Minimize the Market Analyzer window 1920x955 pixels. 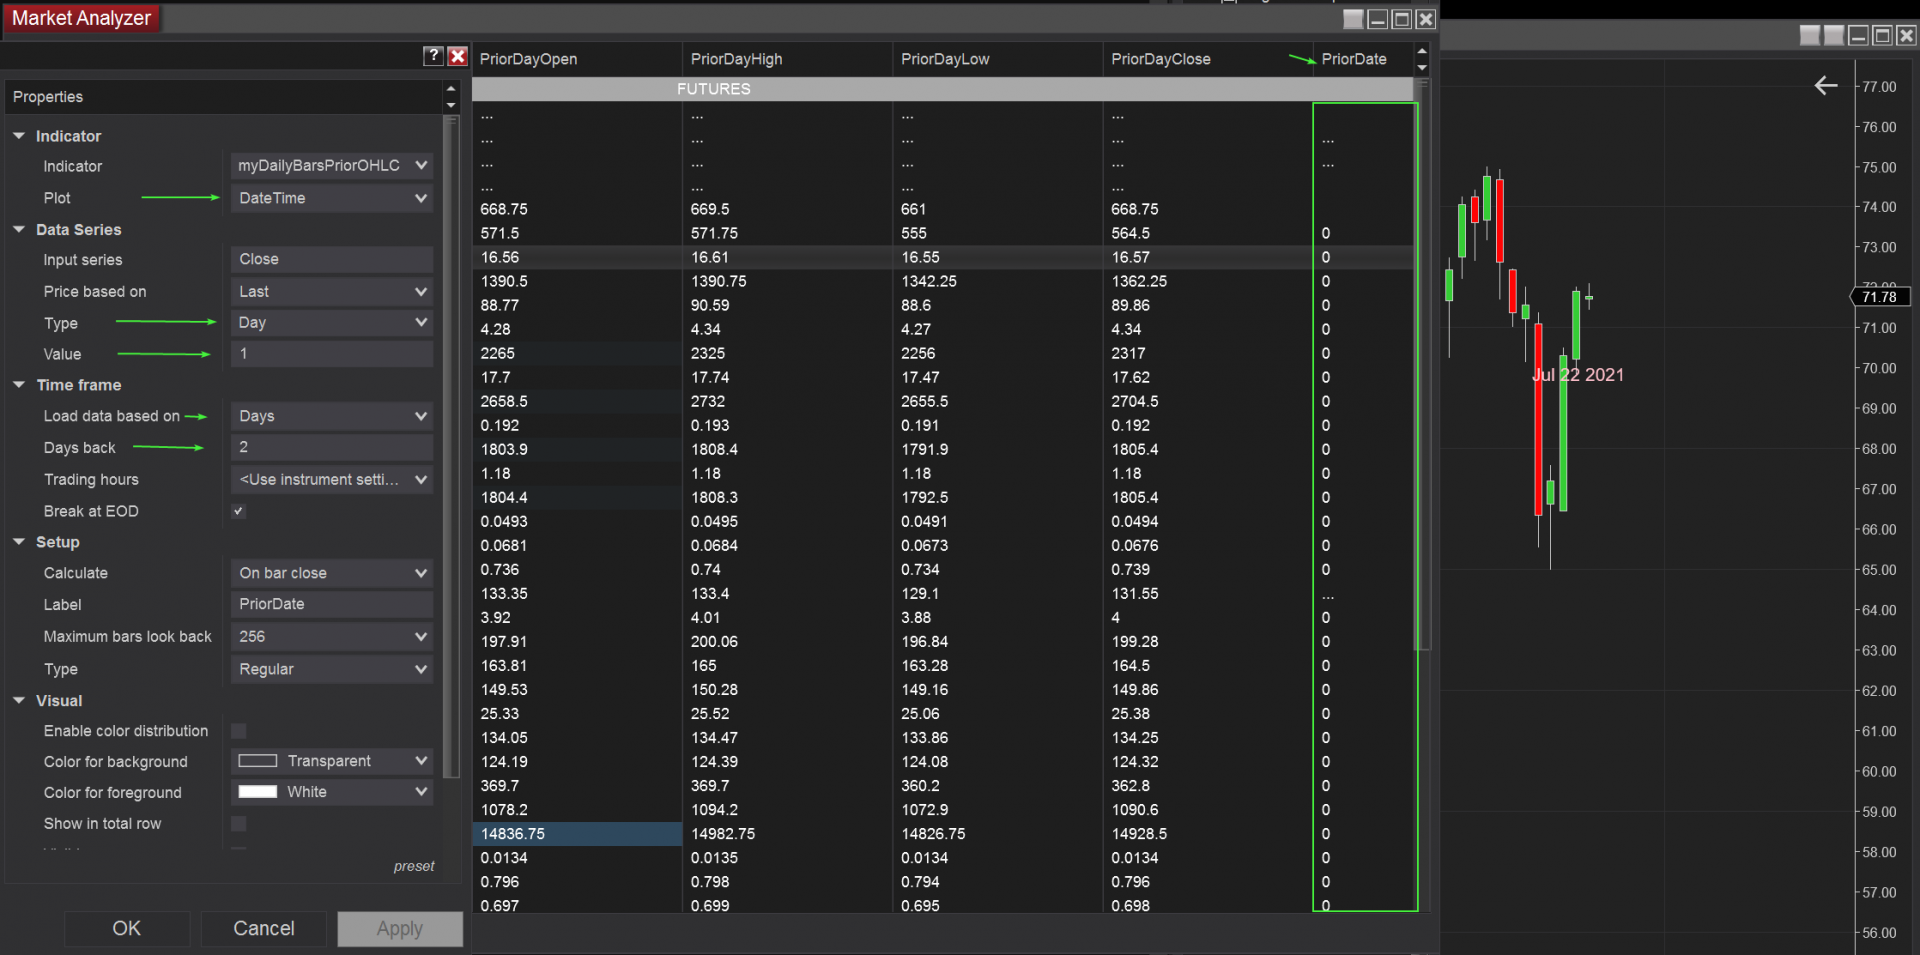click(1378, 19)
